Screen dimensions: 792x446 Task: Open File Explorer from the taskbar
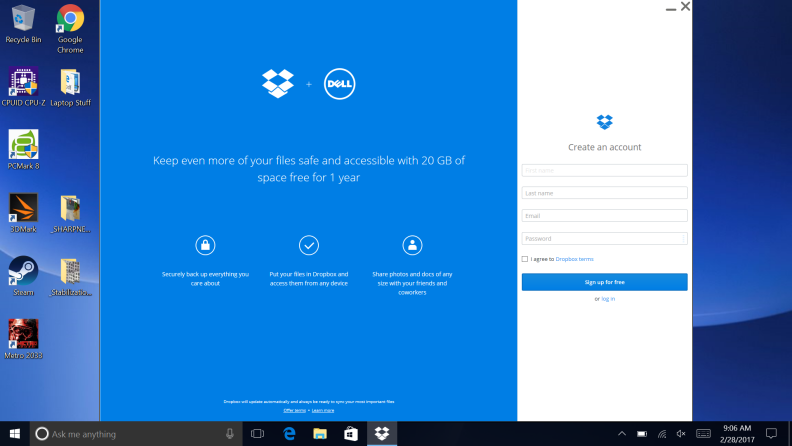tap(320, 434)
